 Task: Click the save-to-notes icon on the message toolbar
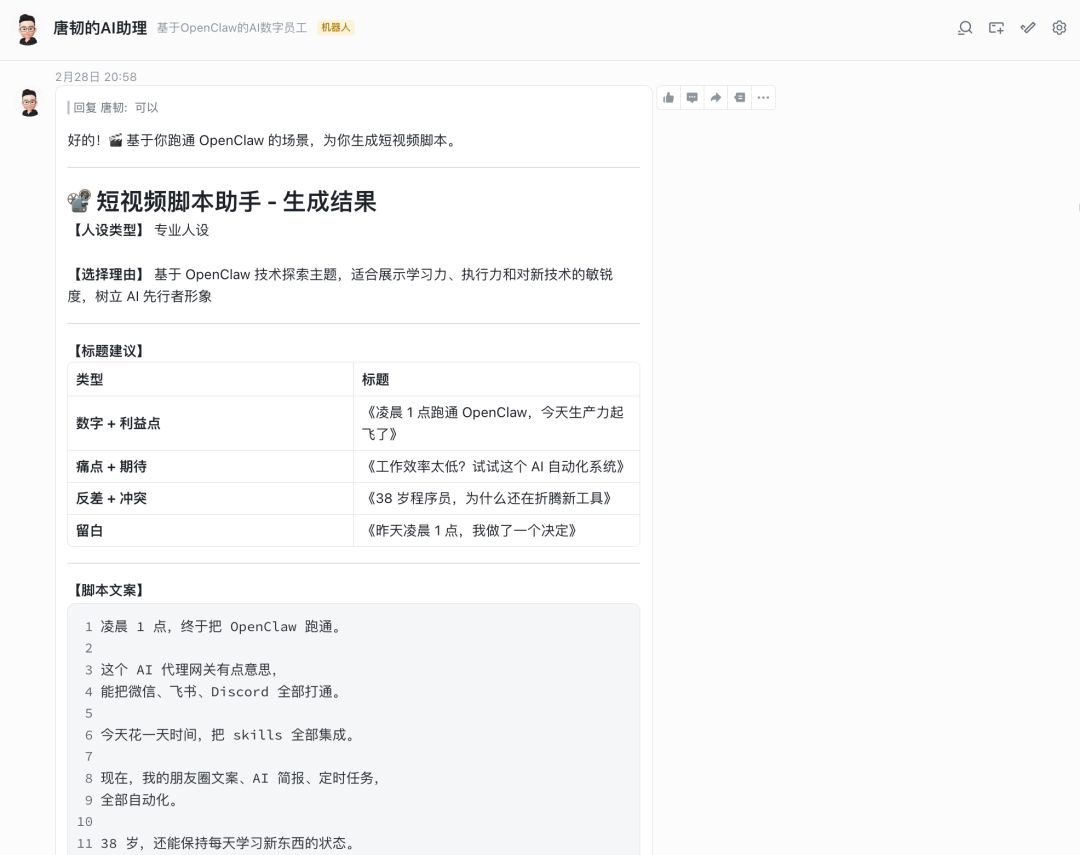click(739, 97)
